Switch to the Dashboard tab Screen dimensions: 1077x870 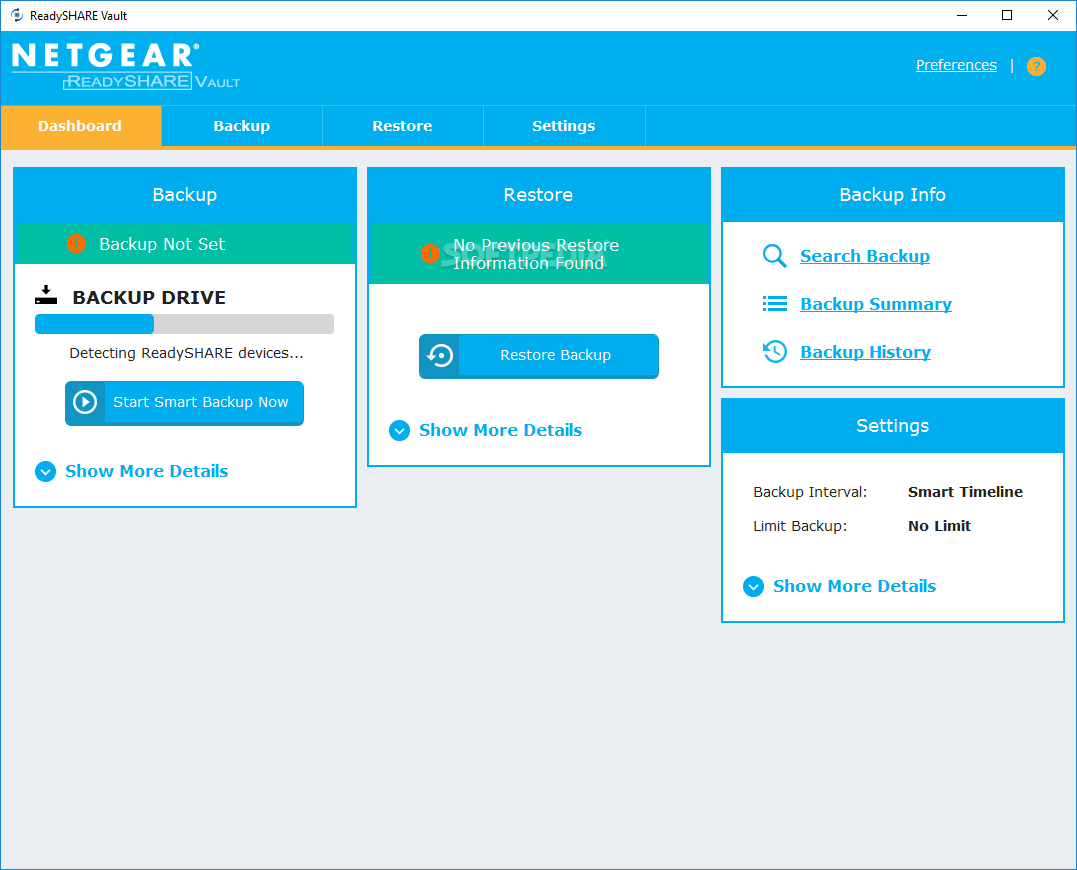coord(80,126)
